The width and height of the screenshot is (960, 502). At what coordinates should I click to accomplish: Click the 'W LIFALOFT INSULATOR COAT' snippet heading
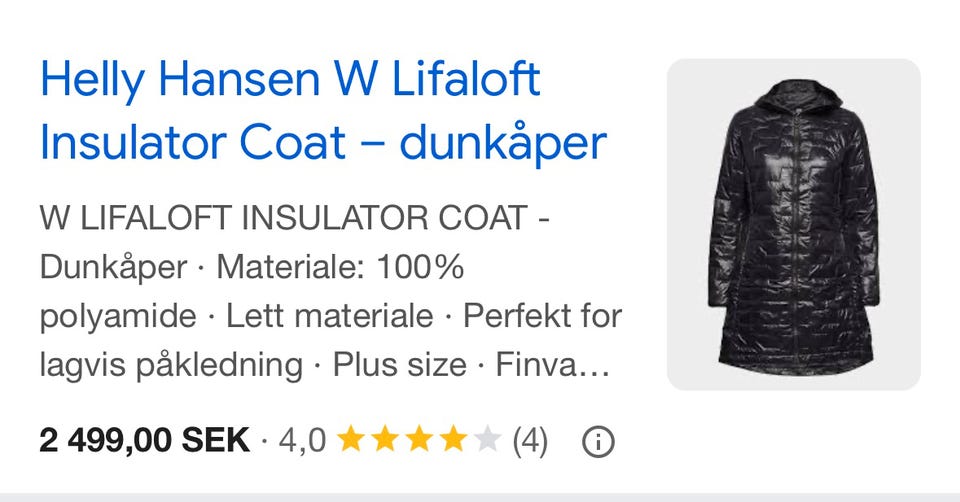(283, 219)
